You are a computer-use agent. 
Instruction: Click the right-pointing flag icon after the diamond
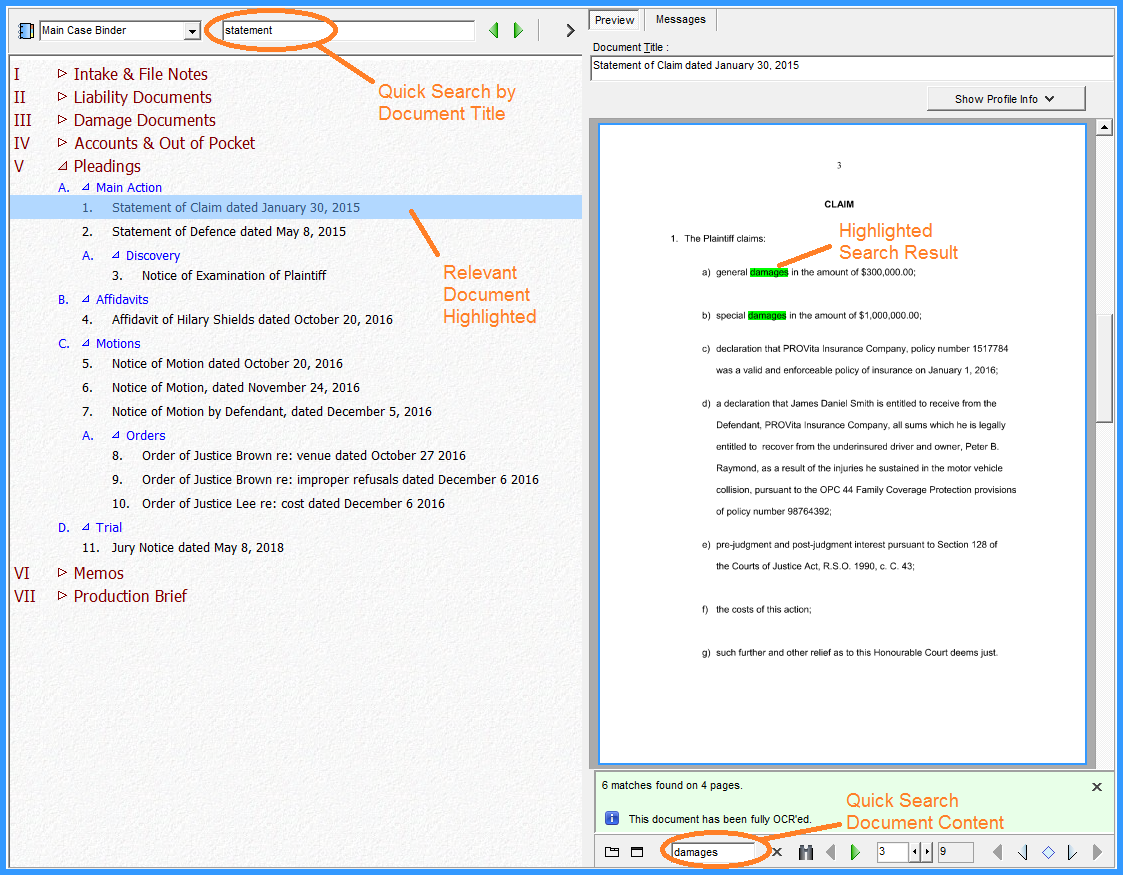tap(1072, 852)
